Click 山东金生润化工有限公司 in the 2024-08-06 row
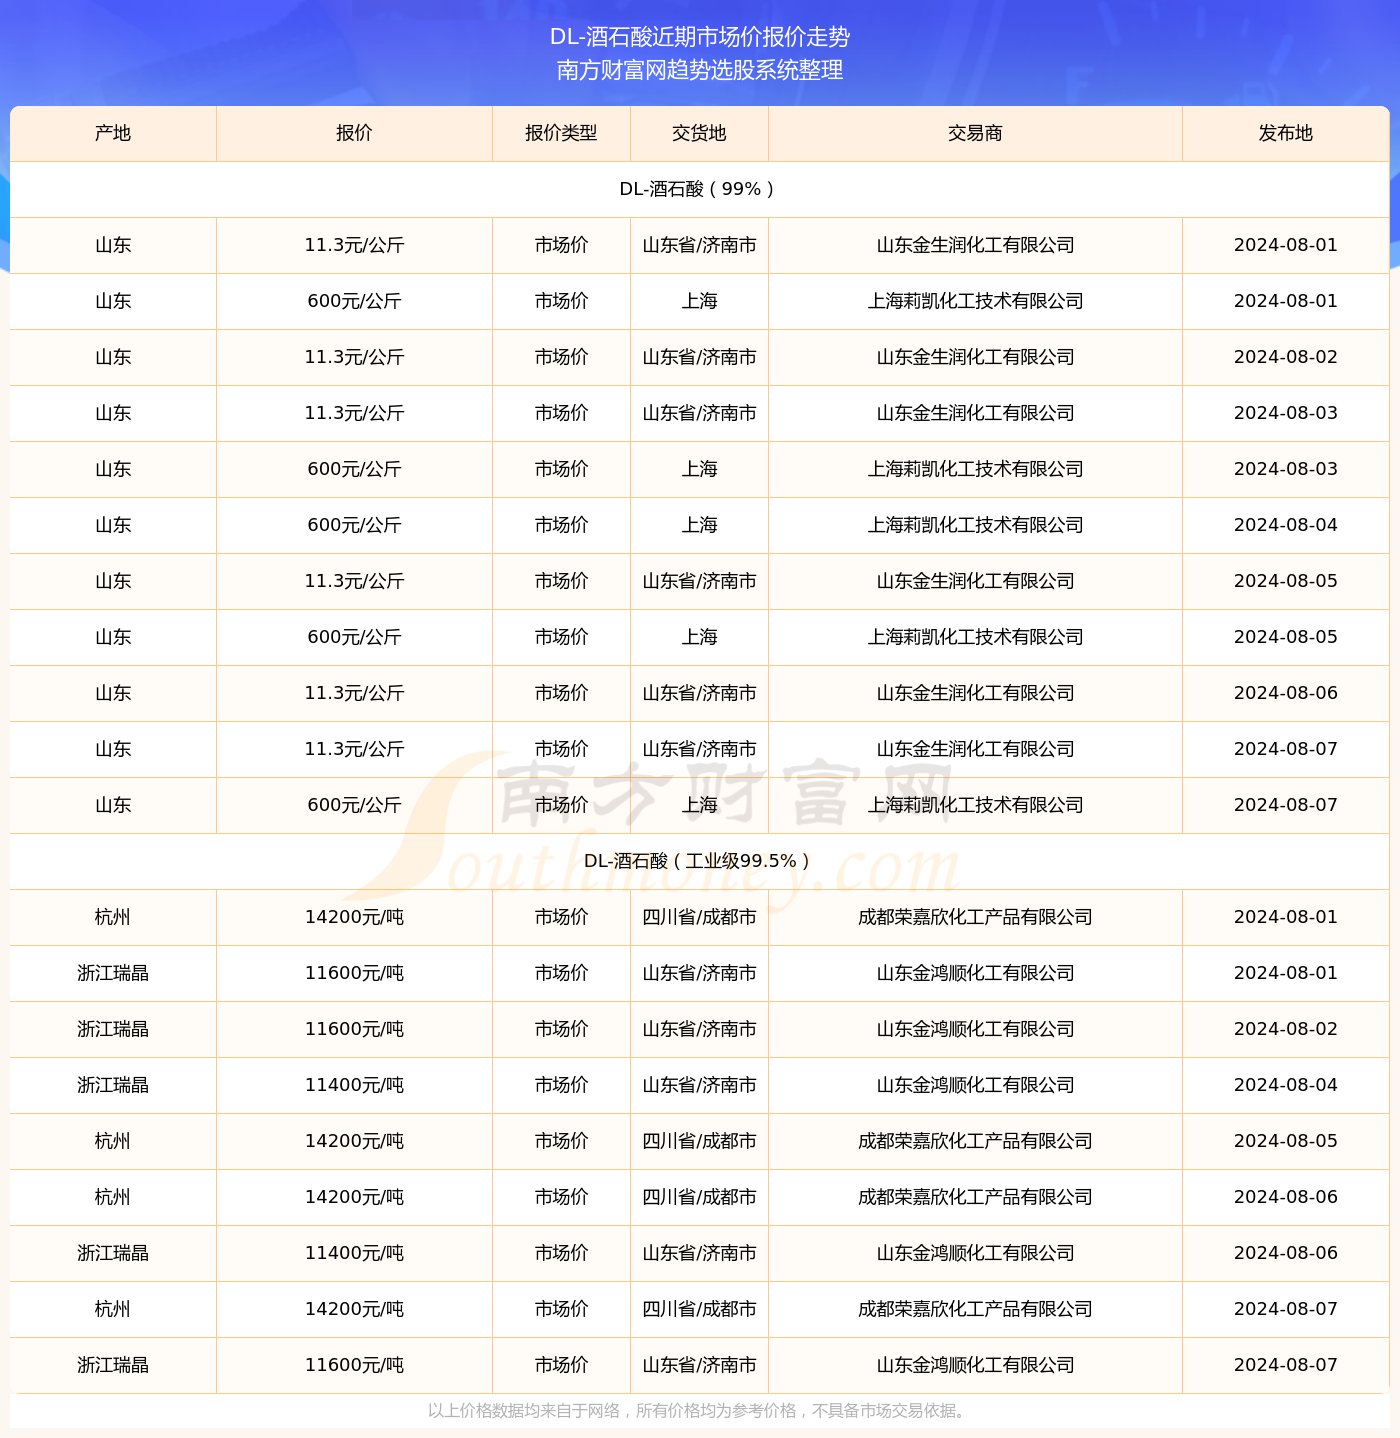Image resolution: width=1400 pixels, height=1438 pixels. click(x=975, y=693)
